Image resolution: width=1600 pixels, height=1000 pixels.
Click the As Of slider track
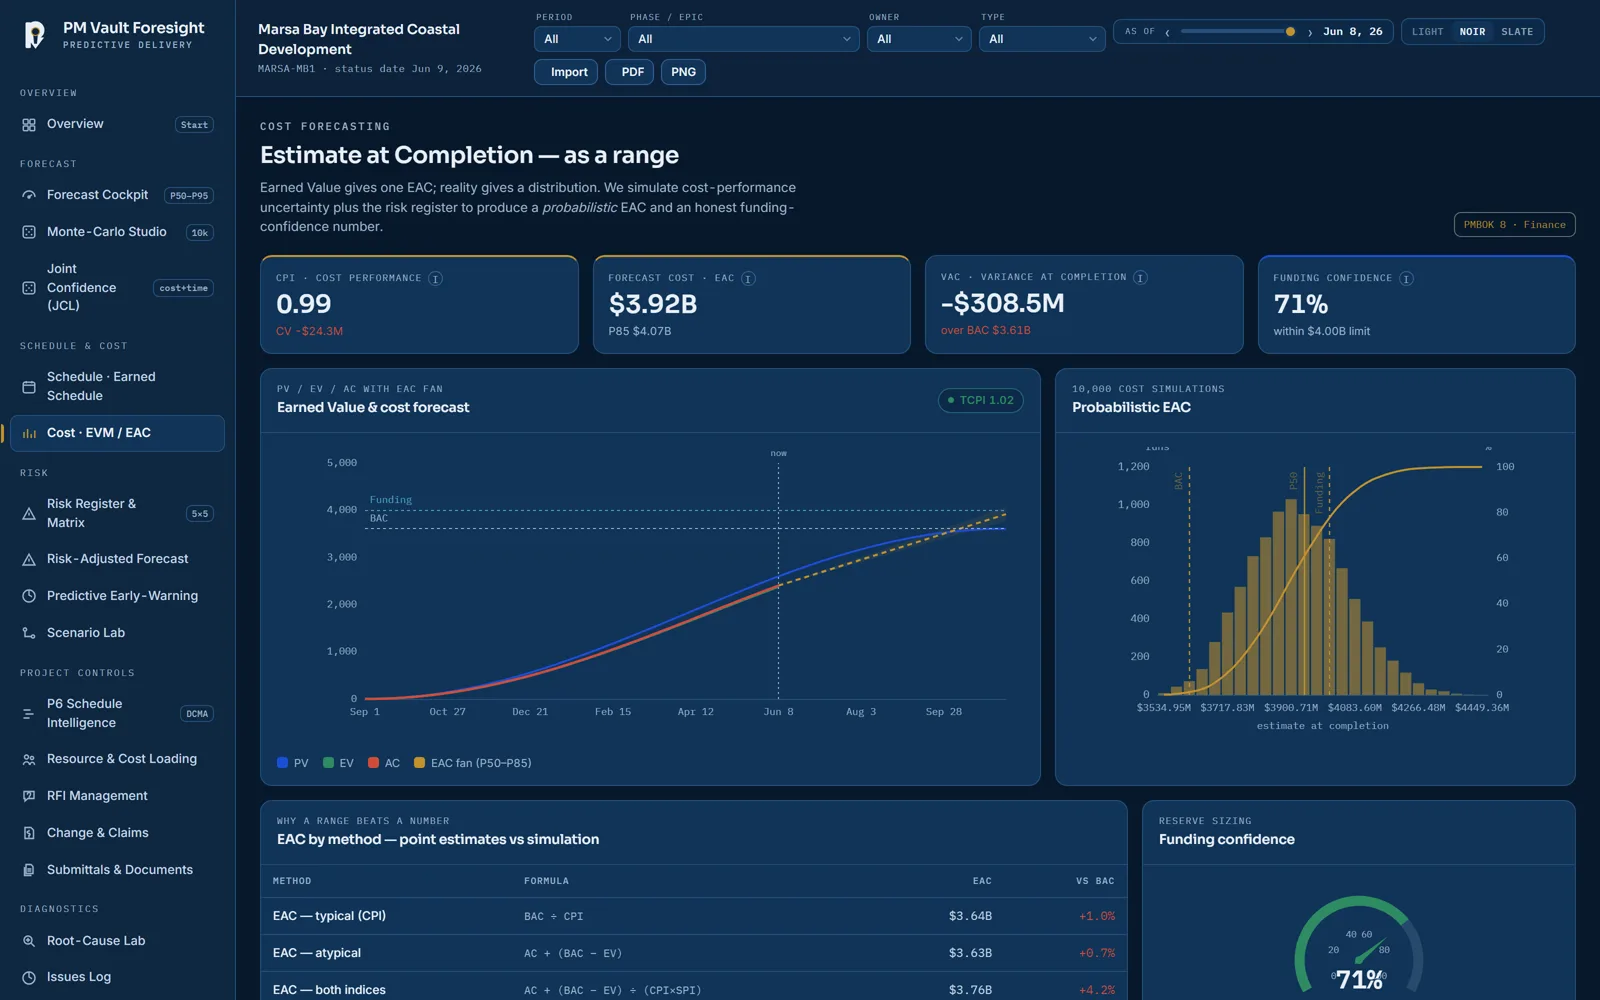coord(1237,32)
